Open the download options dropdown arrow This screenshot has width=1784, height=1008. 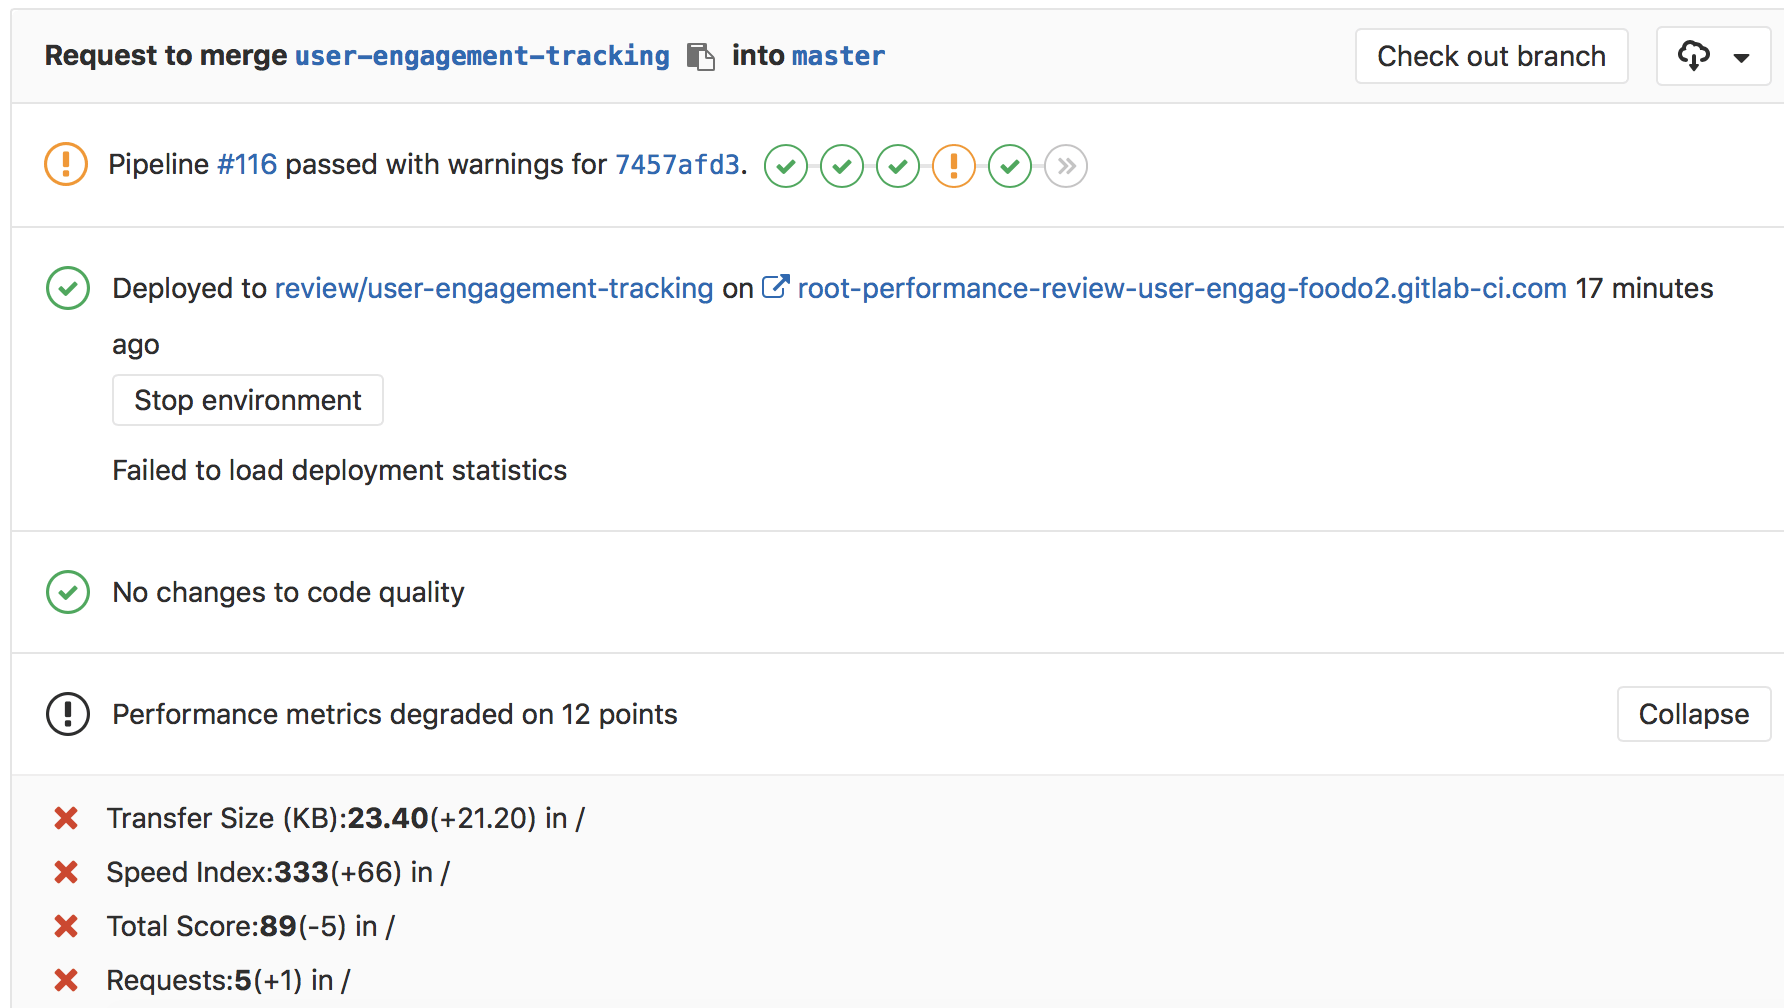coord(1741,56)
